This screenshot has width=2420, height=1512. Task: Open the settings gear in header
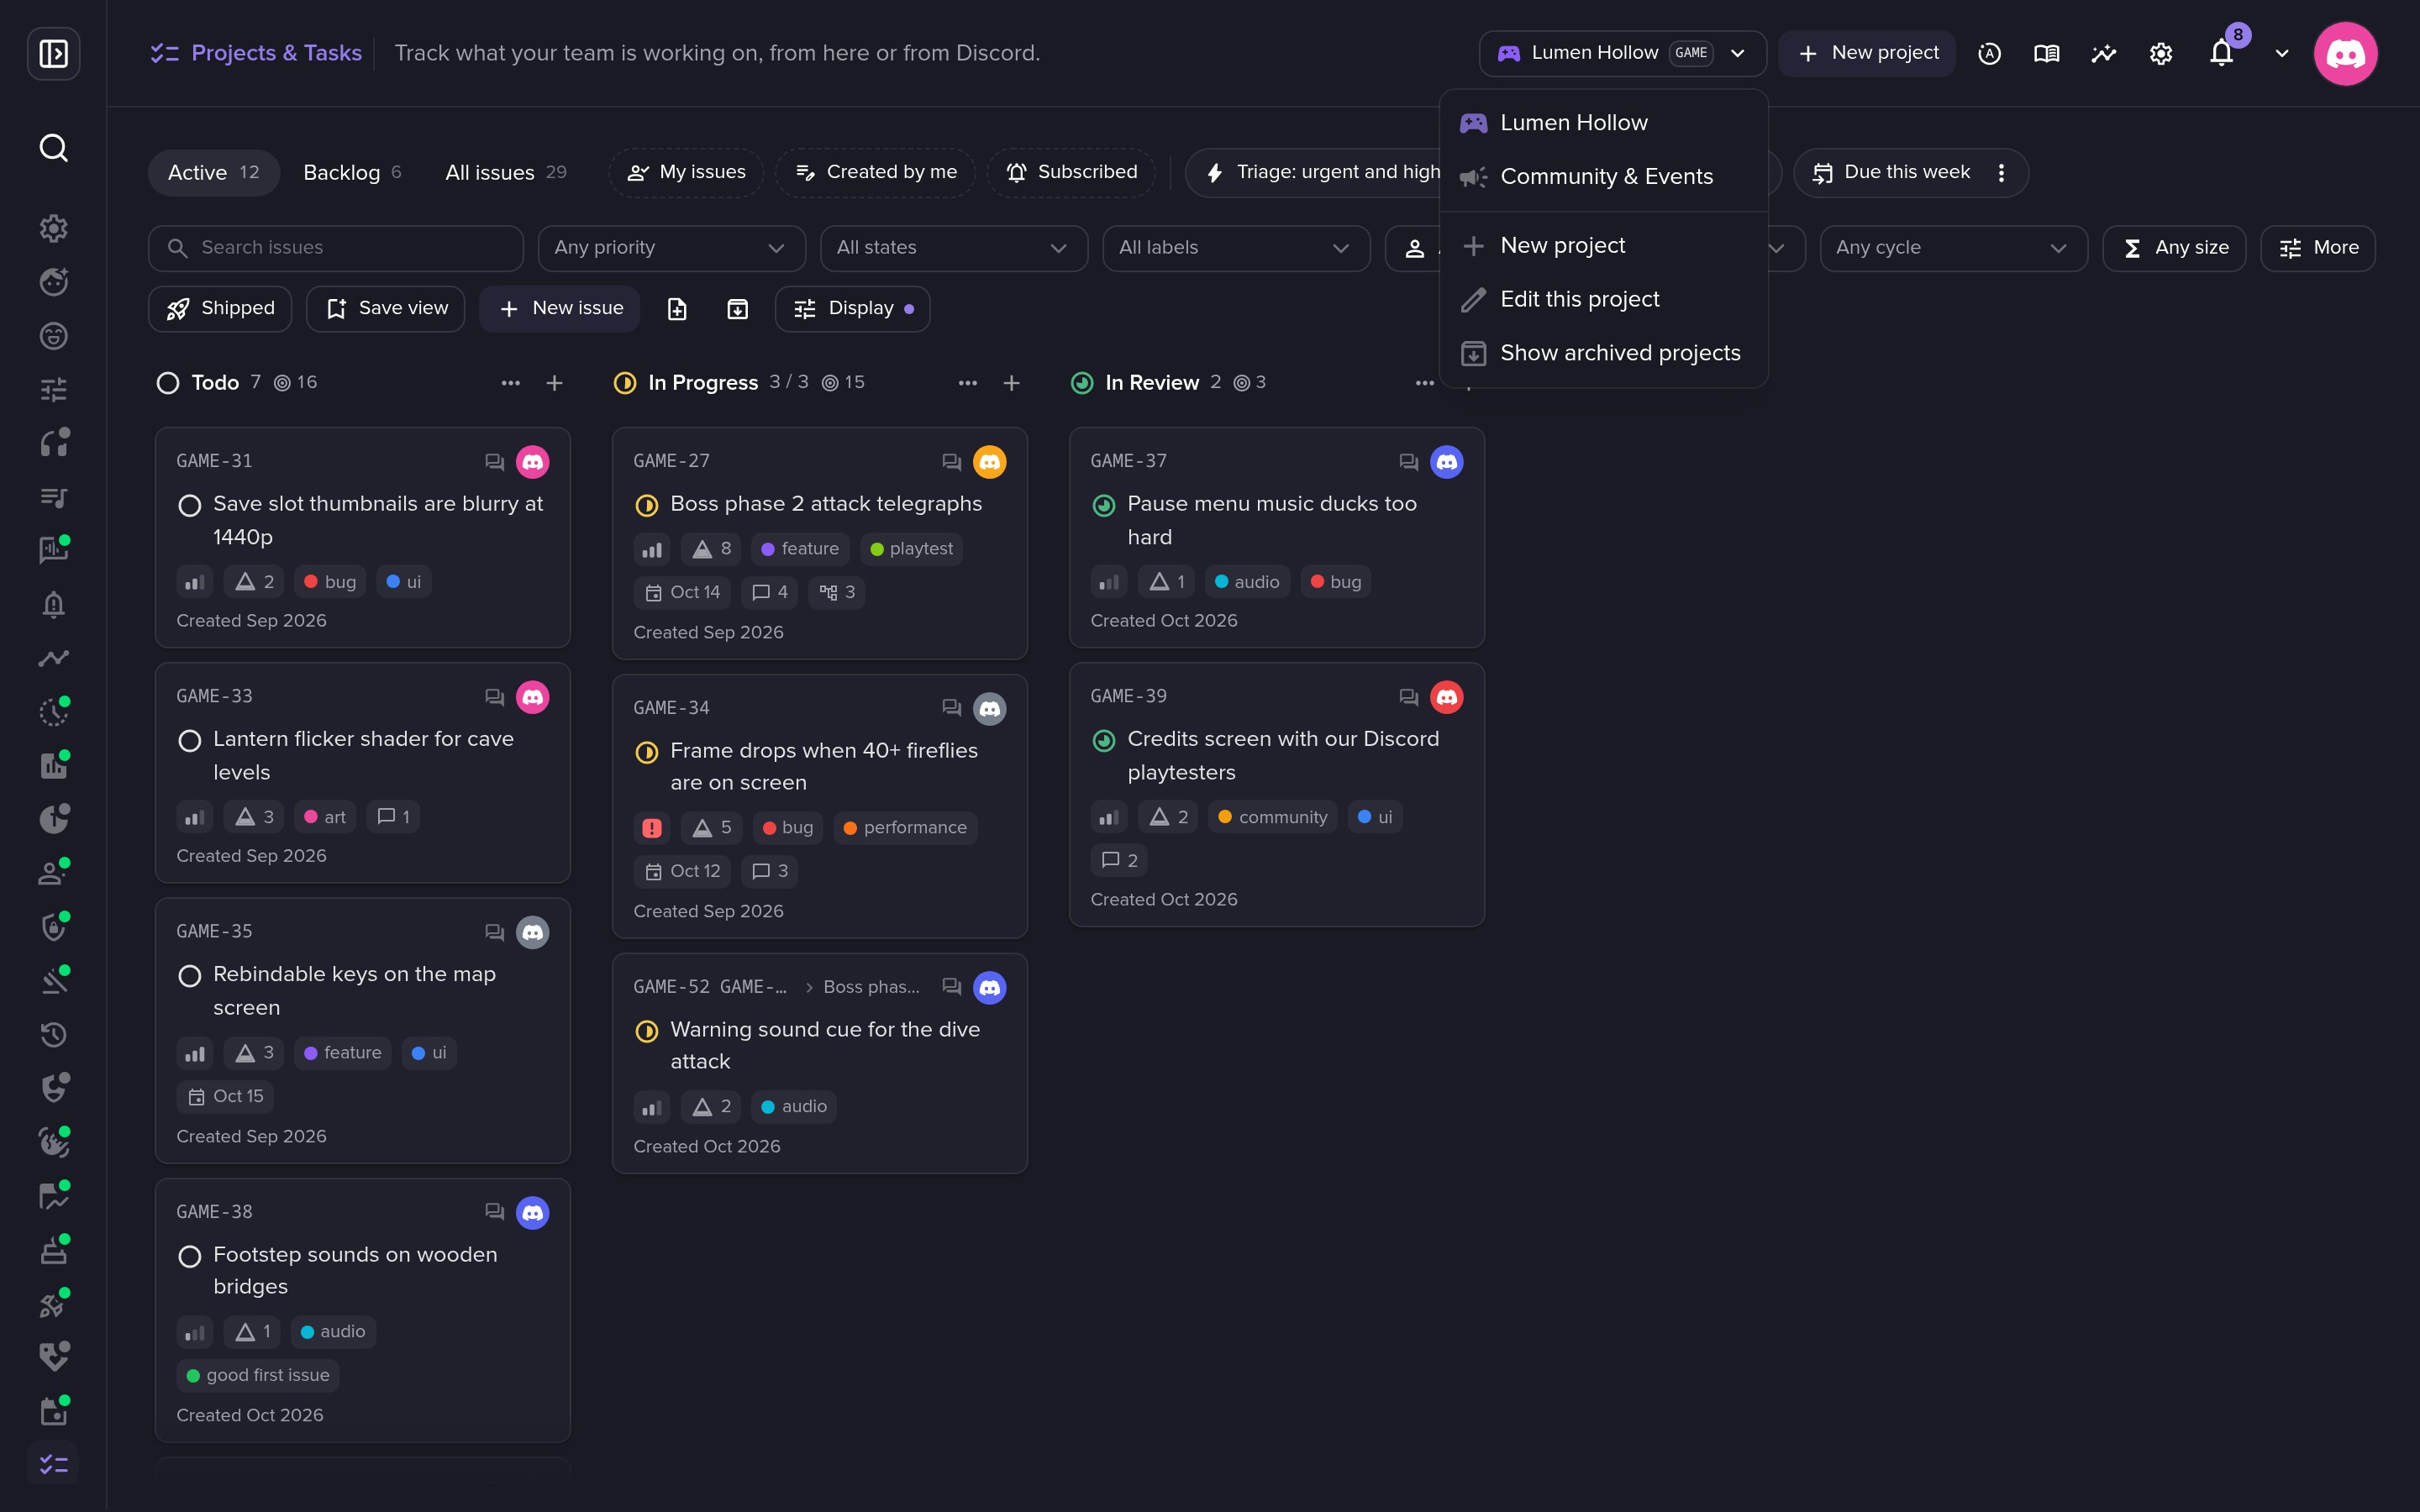tap(2161, 53)
